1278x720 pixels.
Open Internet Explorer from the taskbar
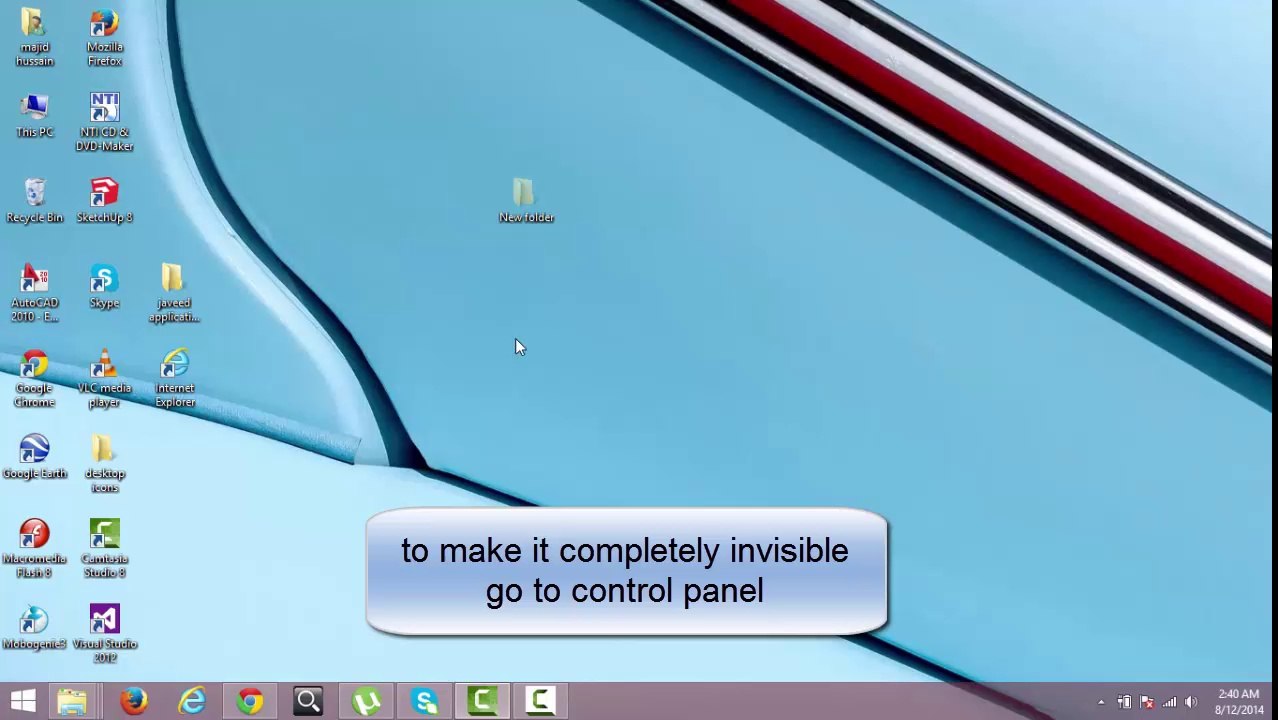pyautogui.click(x=192, y=701)
